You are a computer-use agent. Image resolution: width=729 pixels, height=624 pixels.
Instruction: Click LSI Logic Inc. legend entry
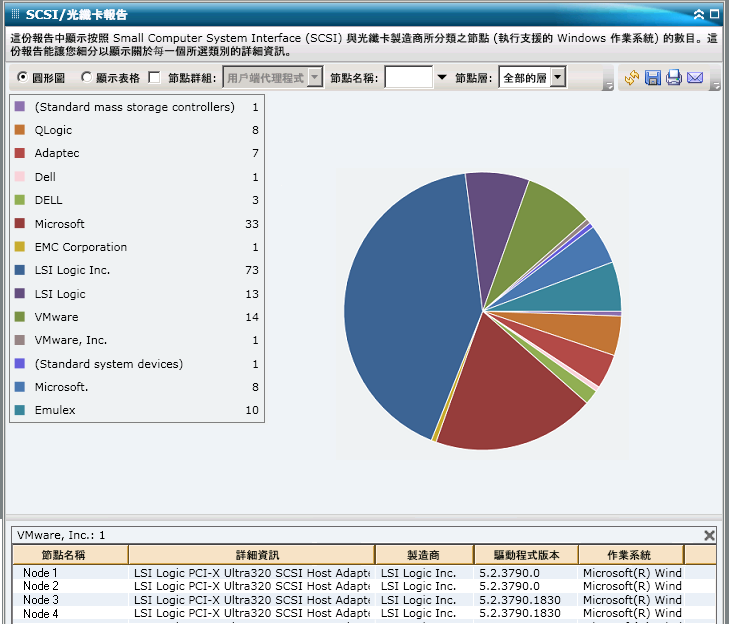pos(72,270)
